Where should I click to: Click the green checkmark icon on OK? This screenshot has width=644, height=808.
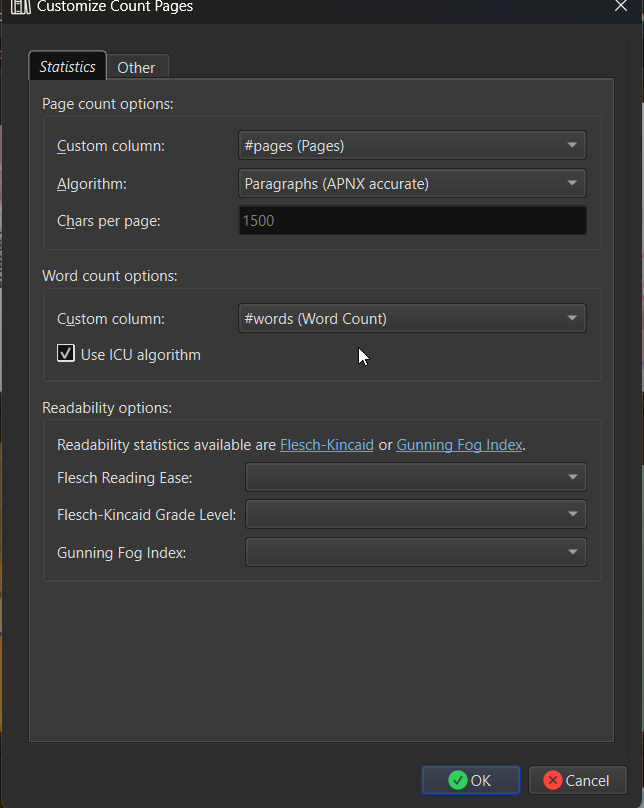click(458, 781)
